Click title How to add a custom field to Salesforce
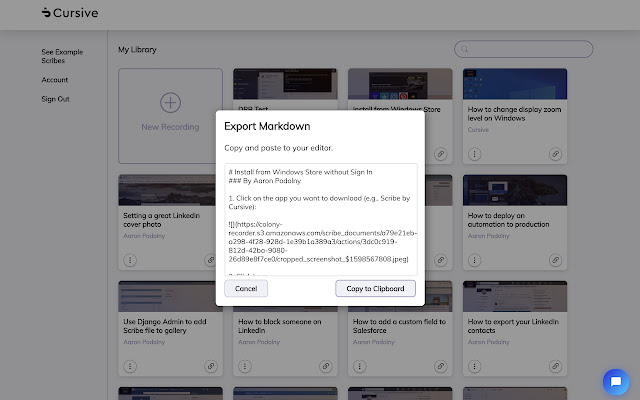The width and height of the screenshot is (640, 400). (x=399, y=326)
